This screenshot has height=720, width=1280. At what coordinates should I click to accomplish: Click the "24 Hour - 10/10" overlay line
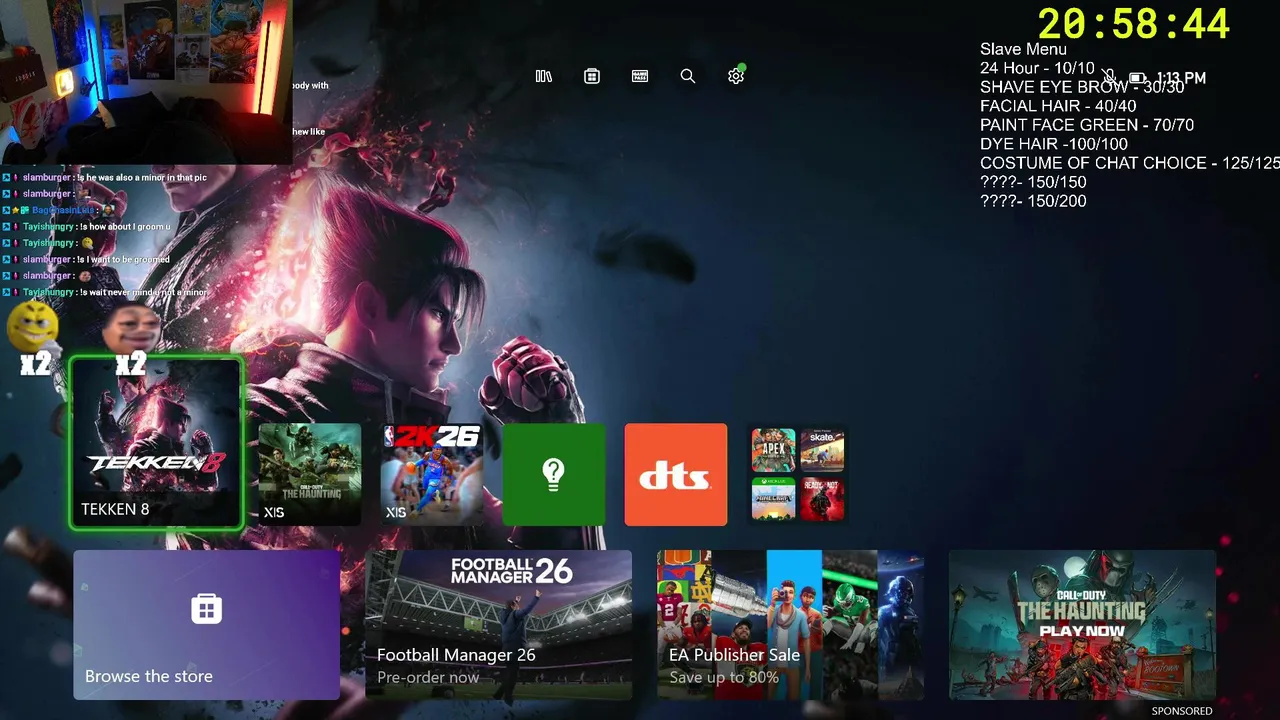1037,68
